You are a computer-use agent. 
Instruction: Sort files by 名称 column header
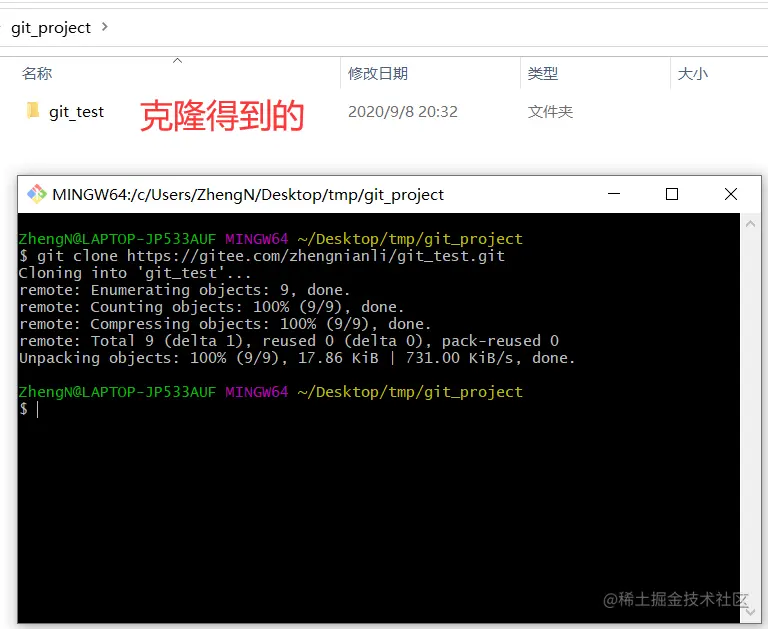[37, 73]
